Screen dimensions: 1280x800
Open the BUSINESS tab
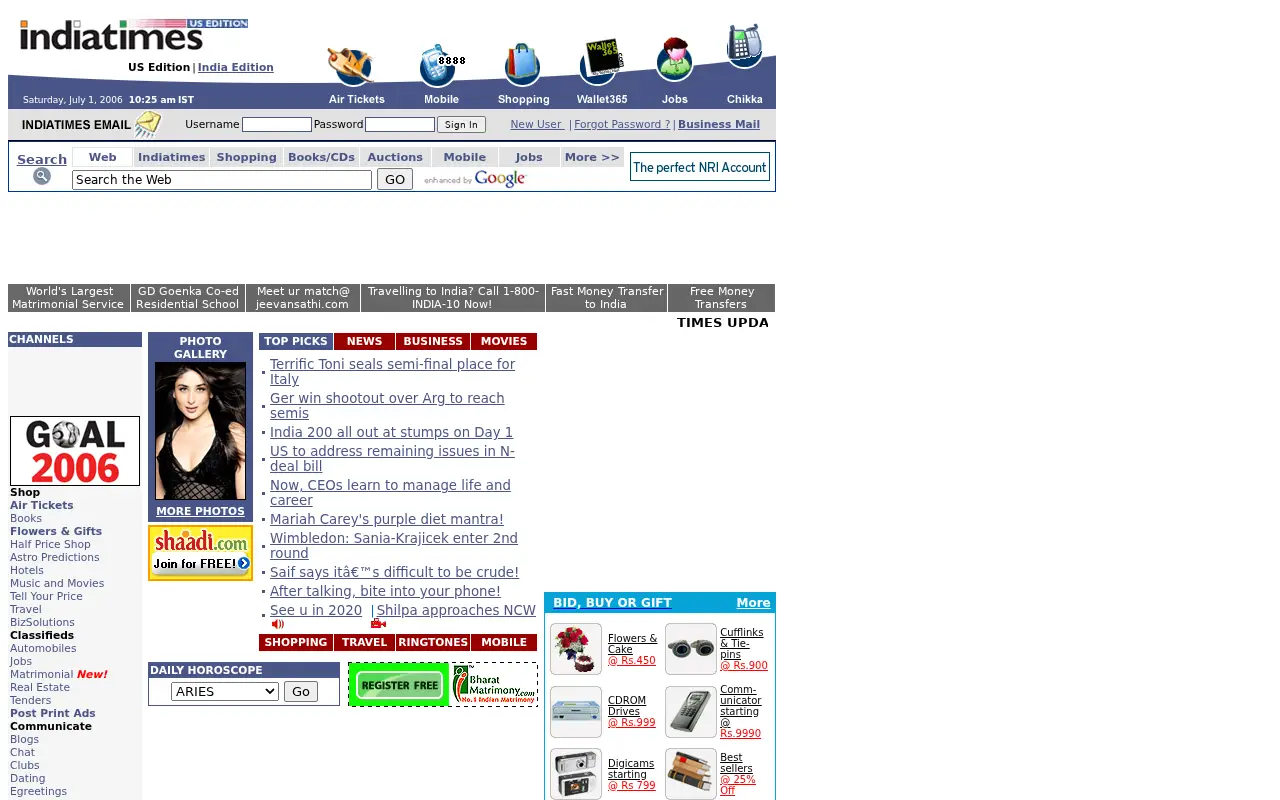(433, 341)
